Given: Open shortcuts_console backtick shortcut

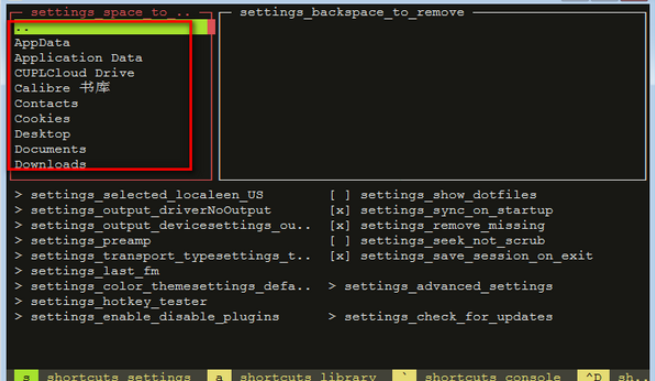Looking at the screenshot, I should click(x=404, y=376).
